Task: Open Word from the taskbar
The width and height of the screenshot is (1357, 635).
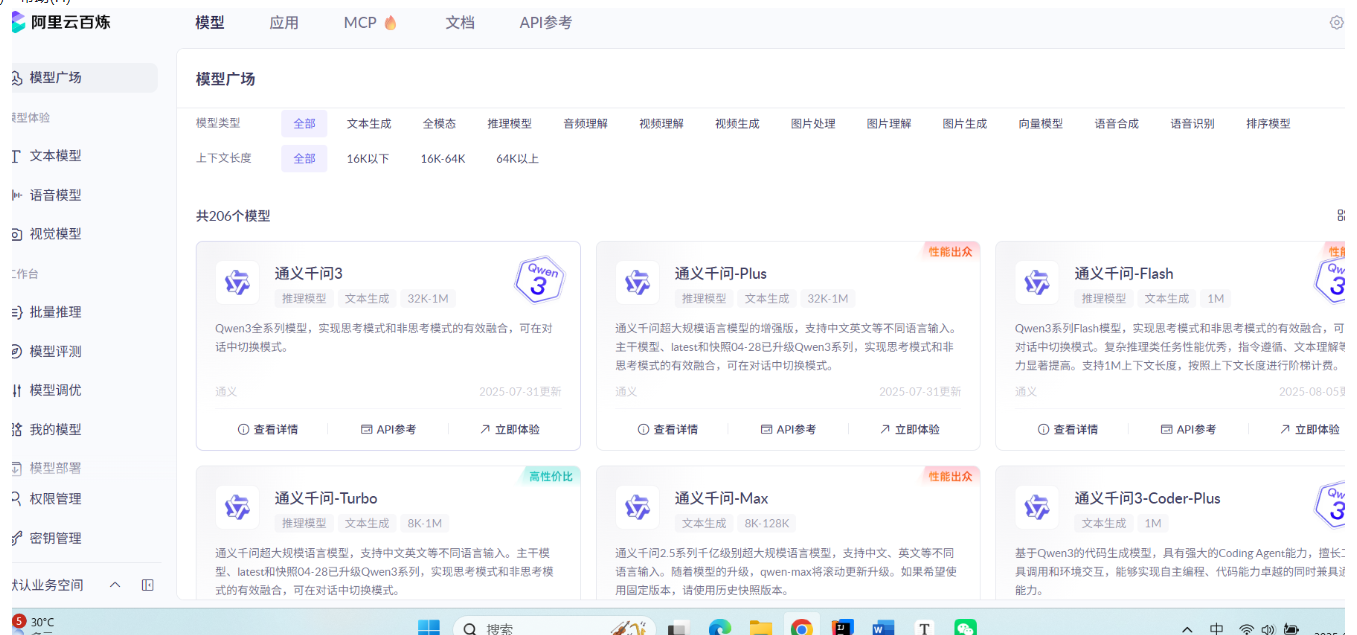Action: [x=883, y=627]
